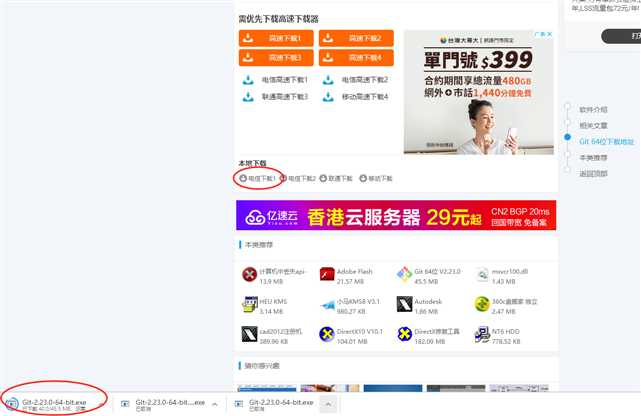The width and height of the screenshot is (641, 416).
Task: Close the phone plan advertisement via X icon
Action: pos(550,34)
